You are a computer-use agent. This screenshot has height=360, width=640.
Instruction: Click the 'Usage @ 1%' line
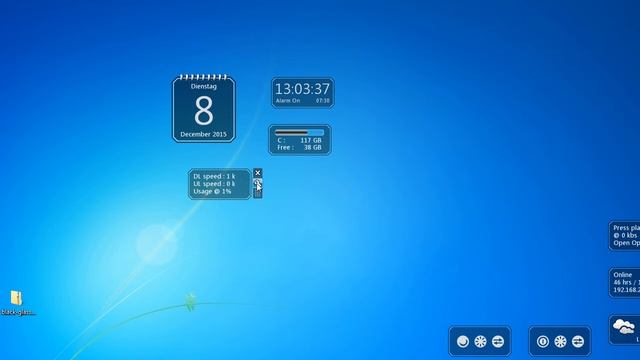coord(212,191)
